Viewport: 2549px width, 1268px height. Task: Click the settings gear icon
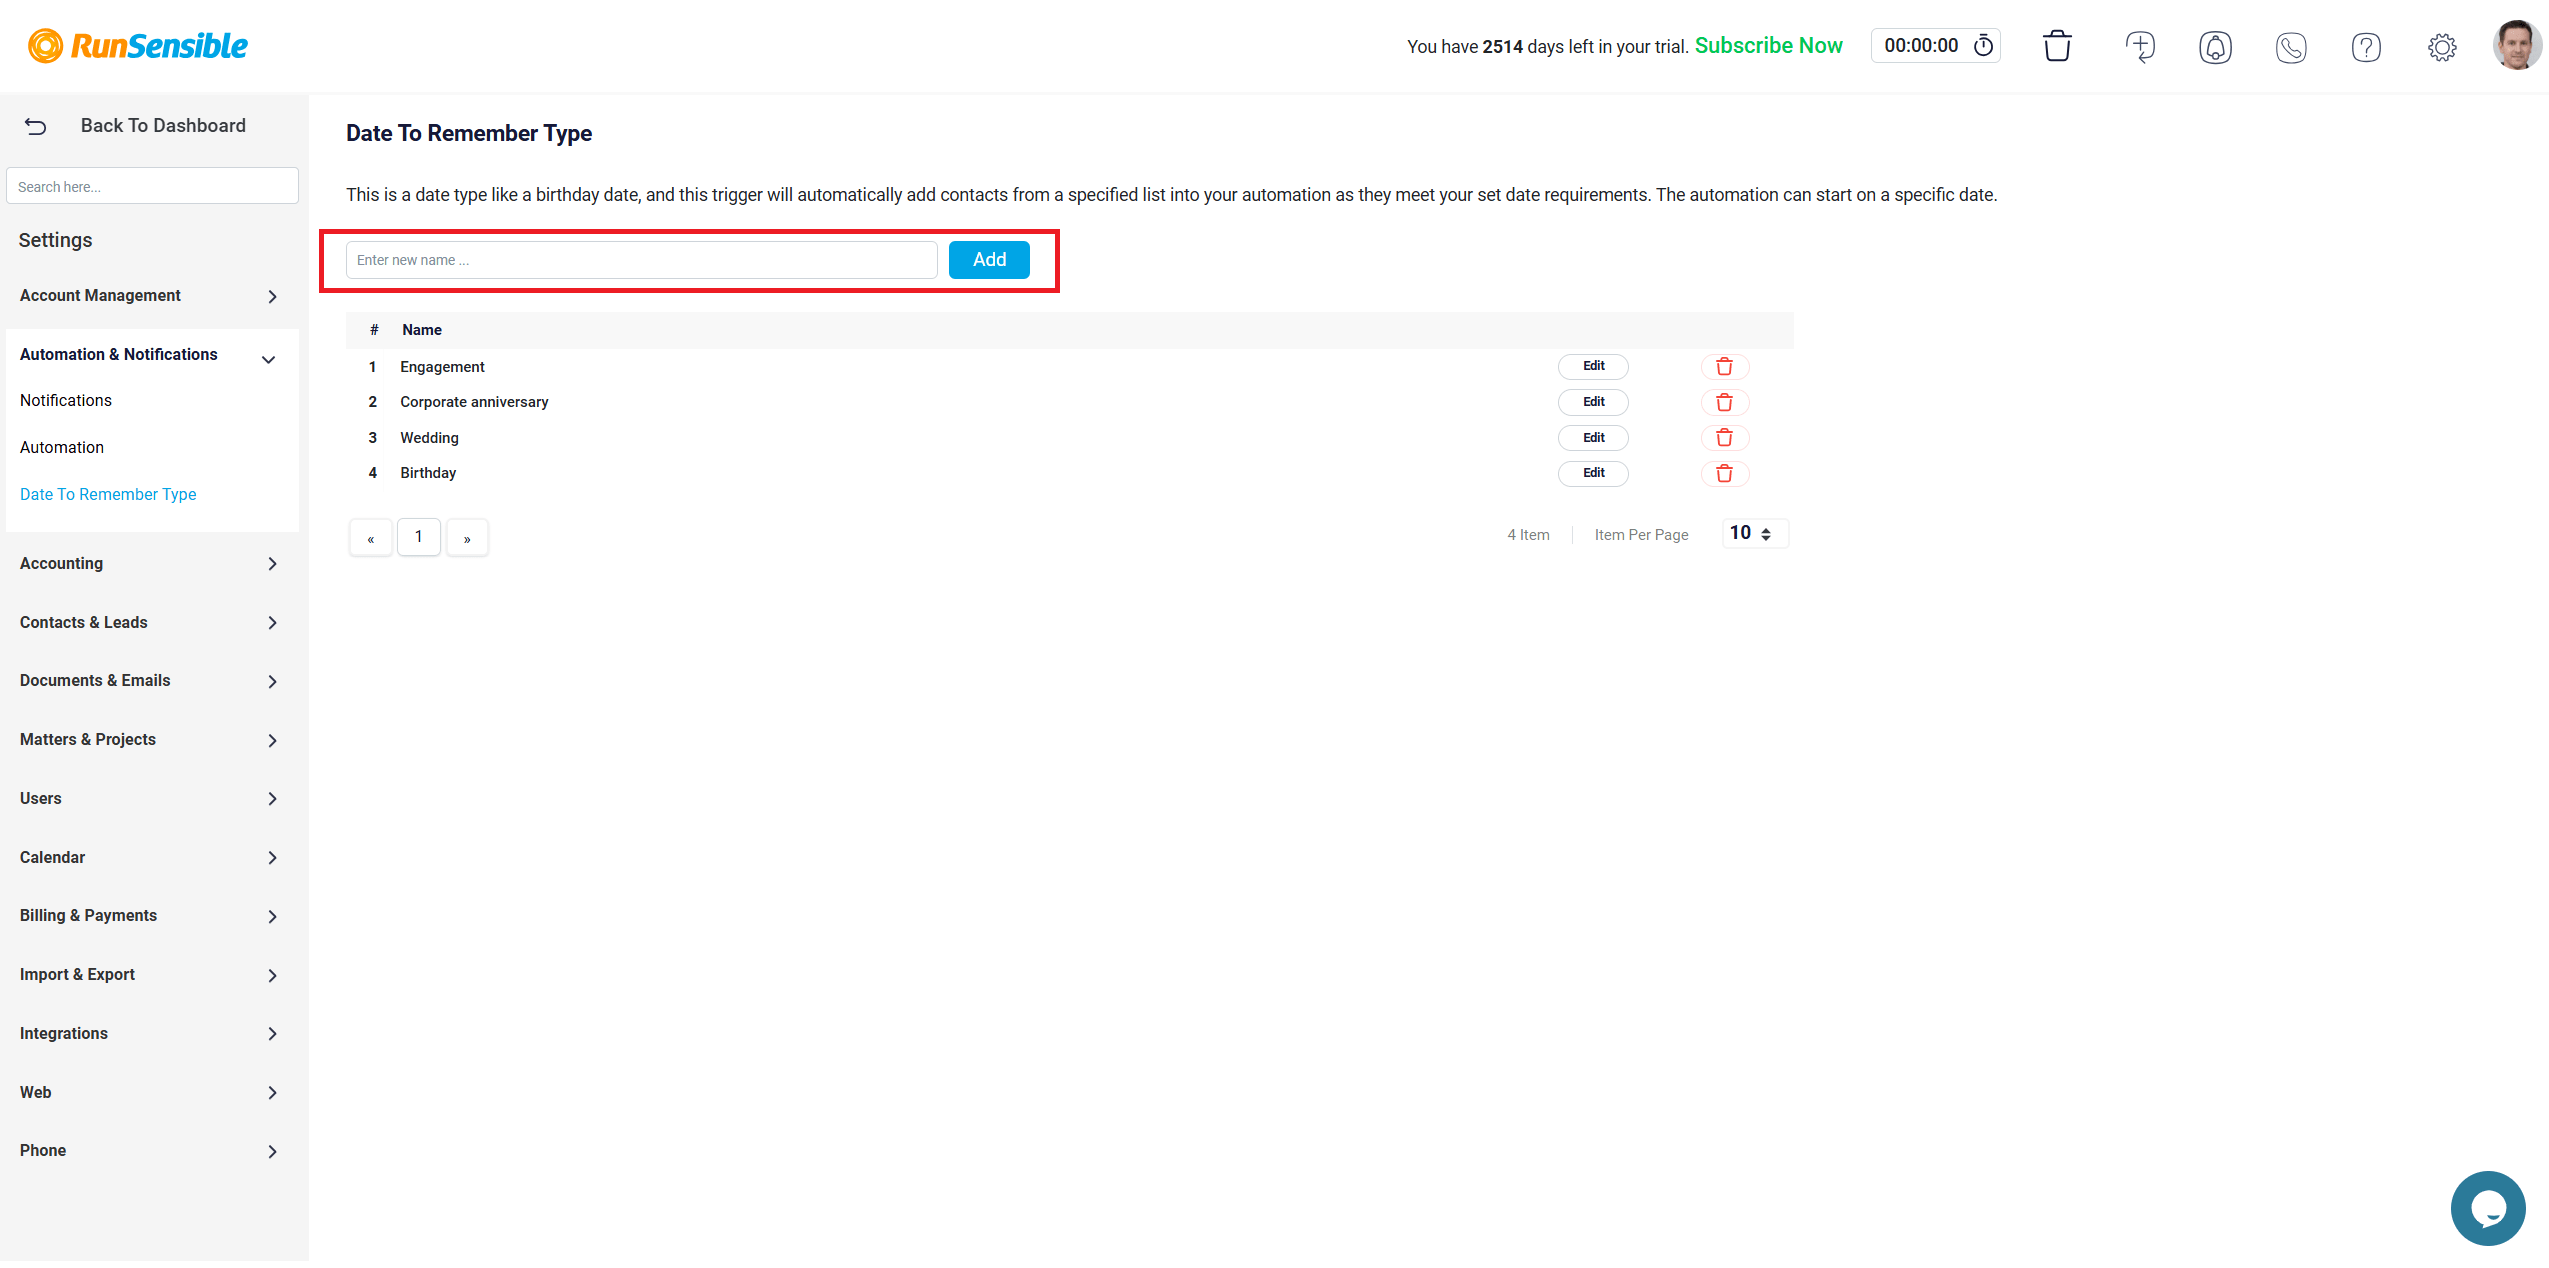(x=2441, y=47)
